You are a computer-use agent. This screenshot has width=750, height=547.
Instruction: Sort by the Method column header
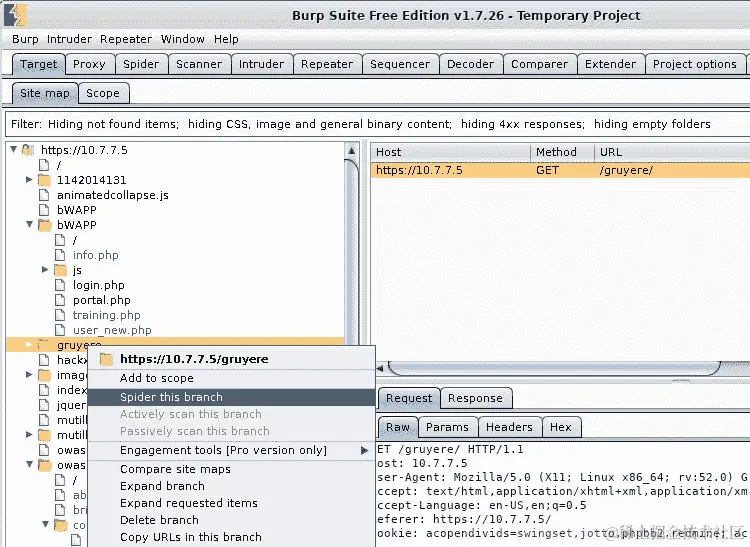(562, 153)
